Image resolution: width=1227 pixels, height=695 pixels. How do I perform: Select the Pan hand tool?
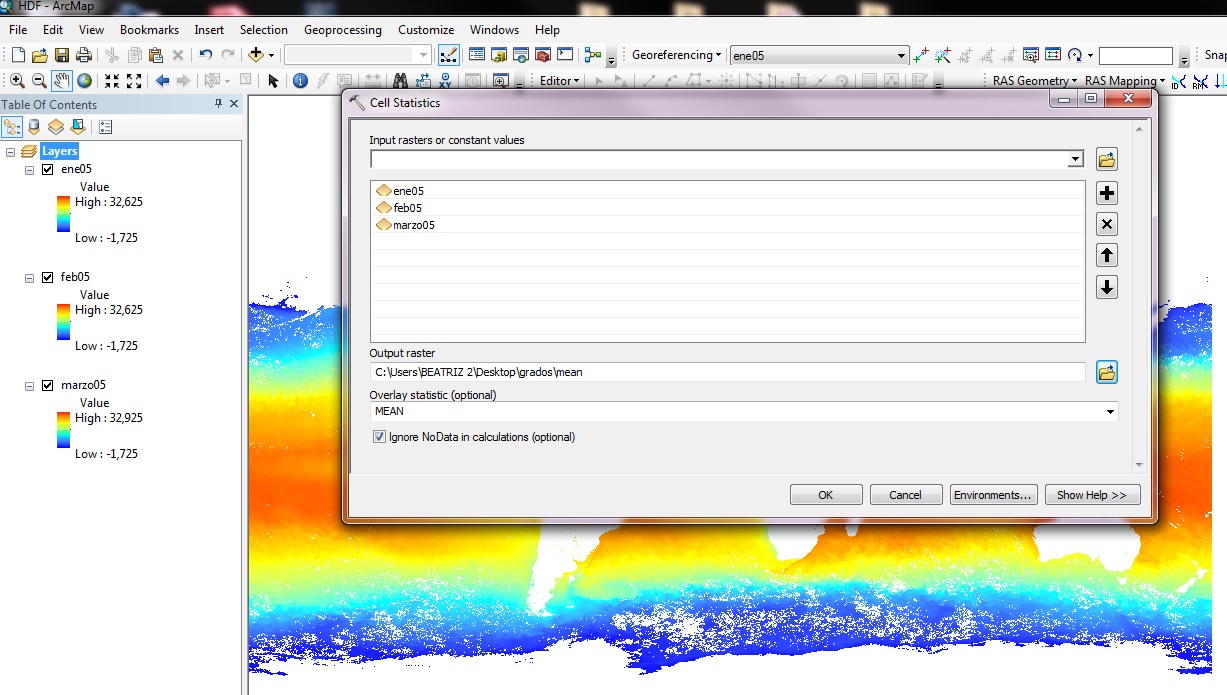coord(62,81)
